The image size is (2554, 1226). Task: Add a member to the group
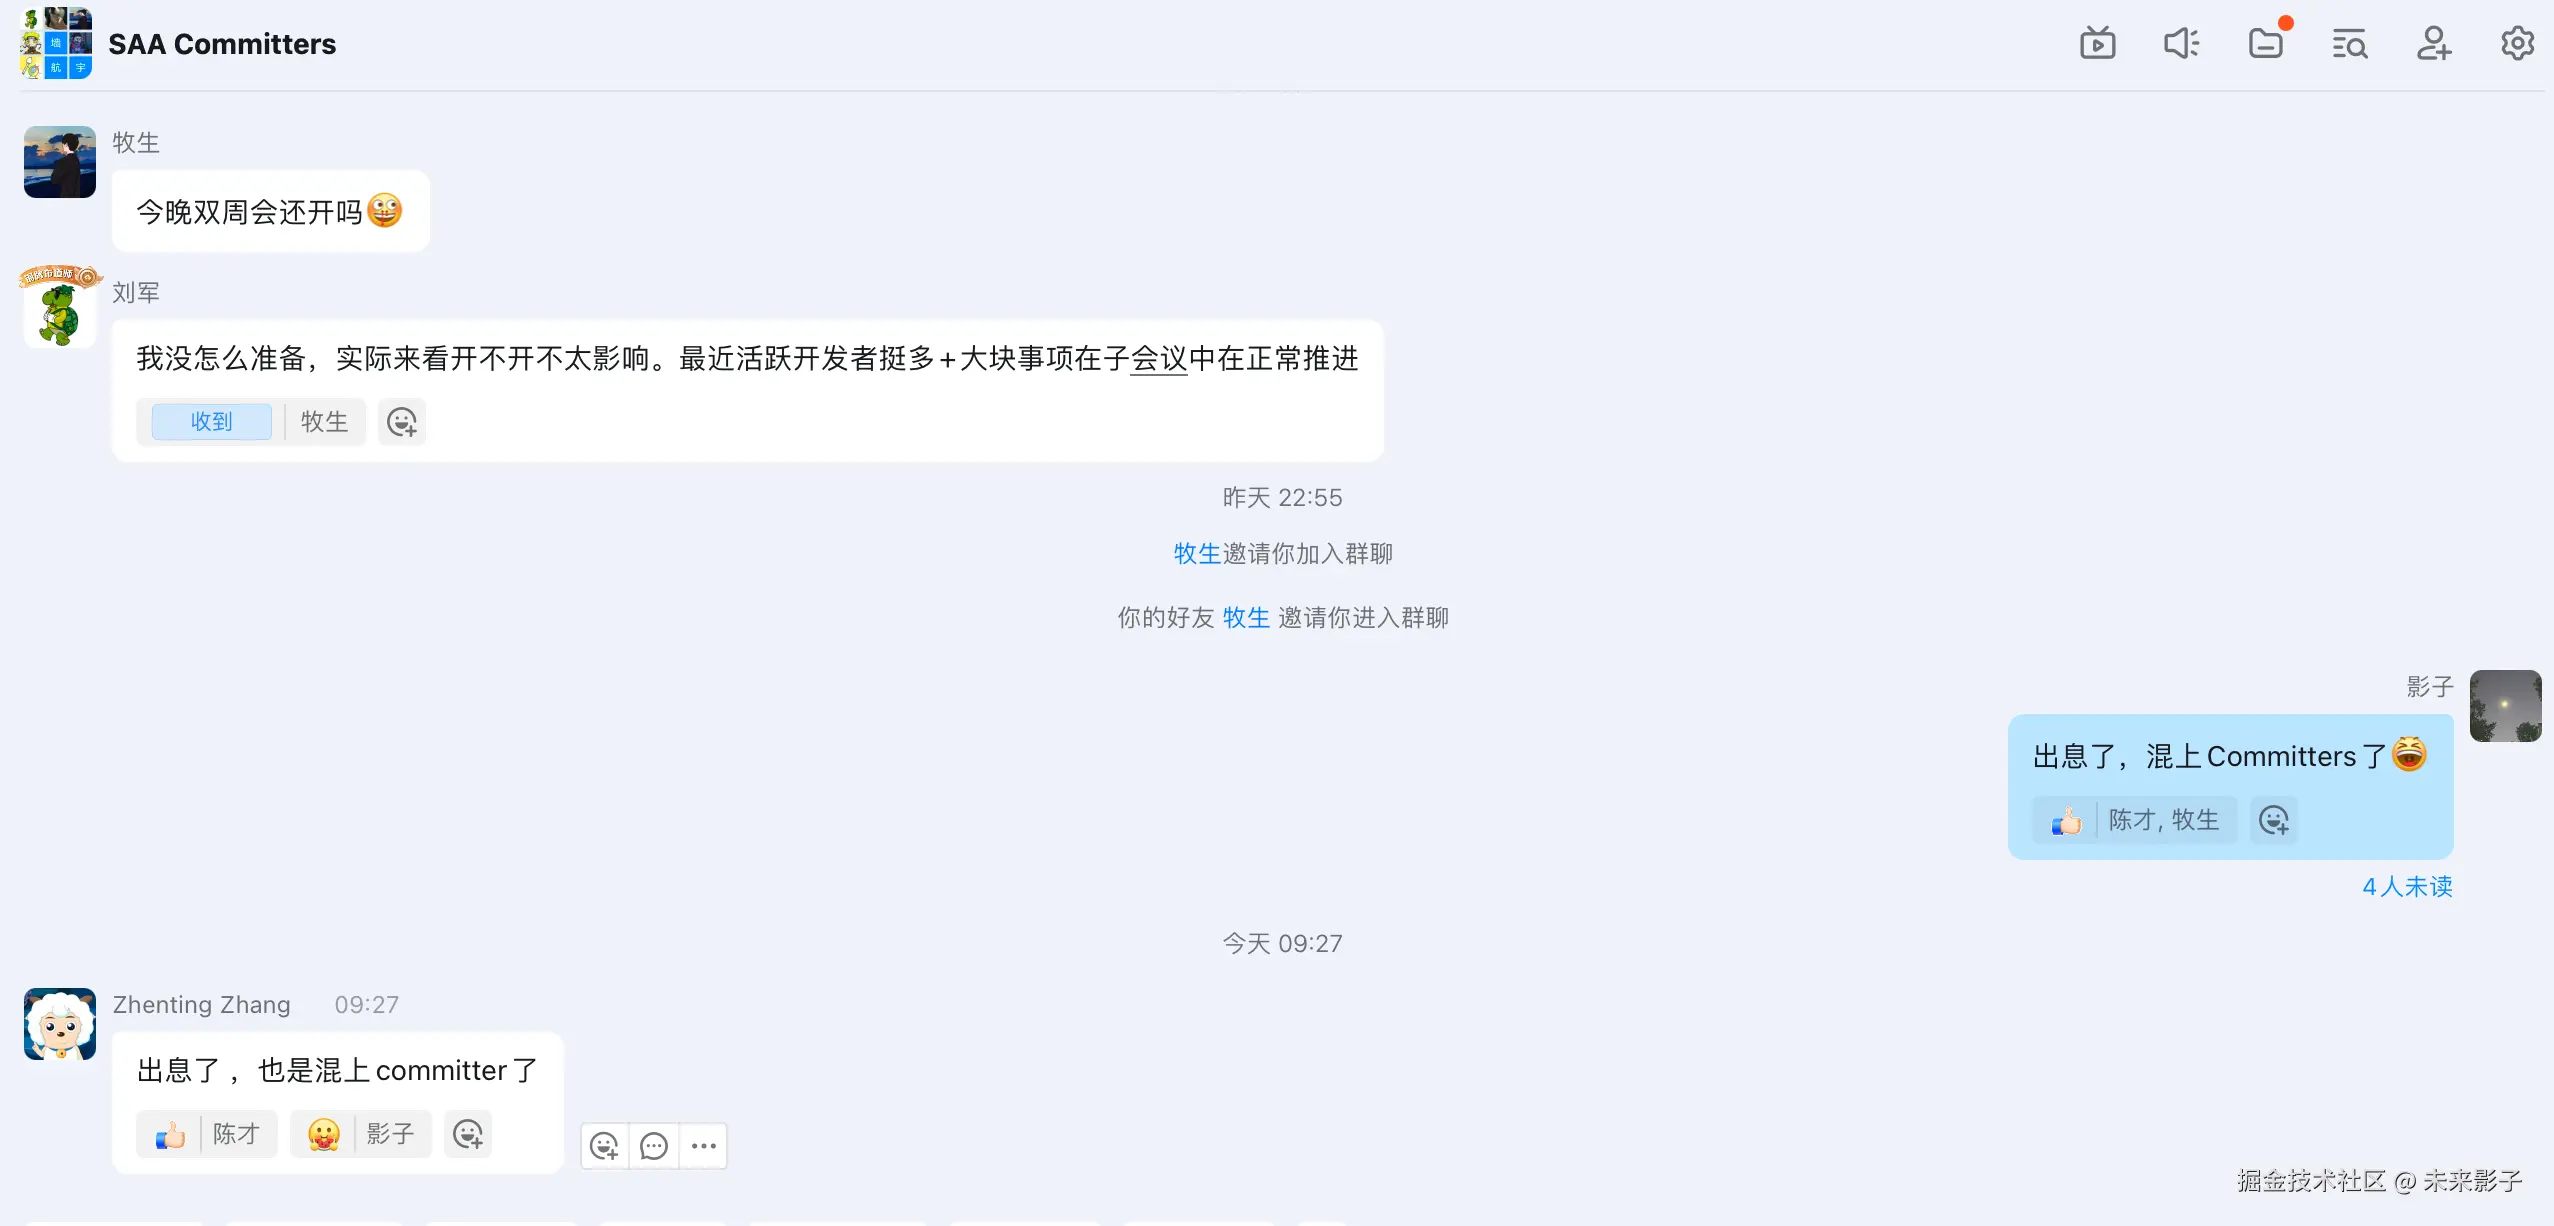click(2433, 44)
